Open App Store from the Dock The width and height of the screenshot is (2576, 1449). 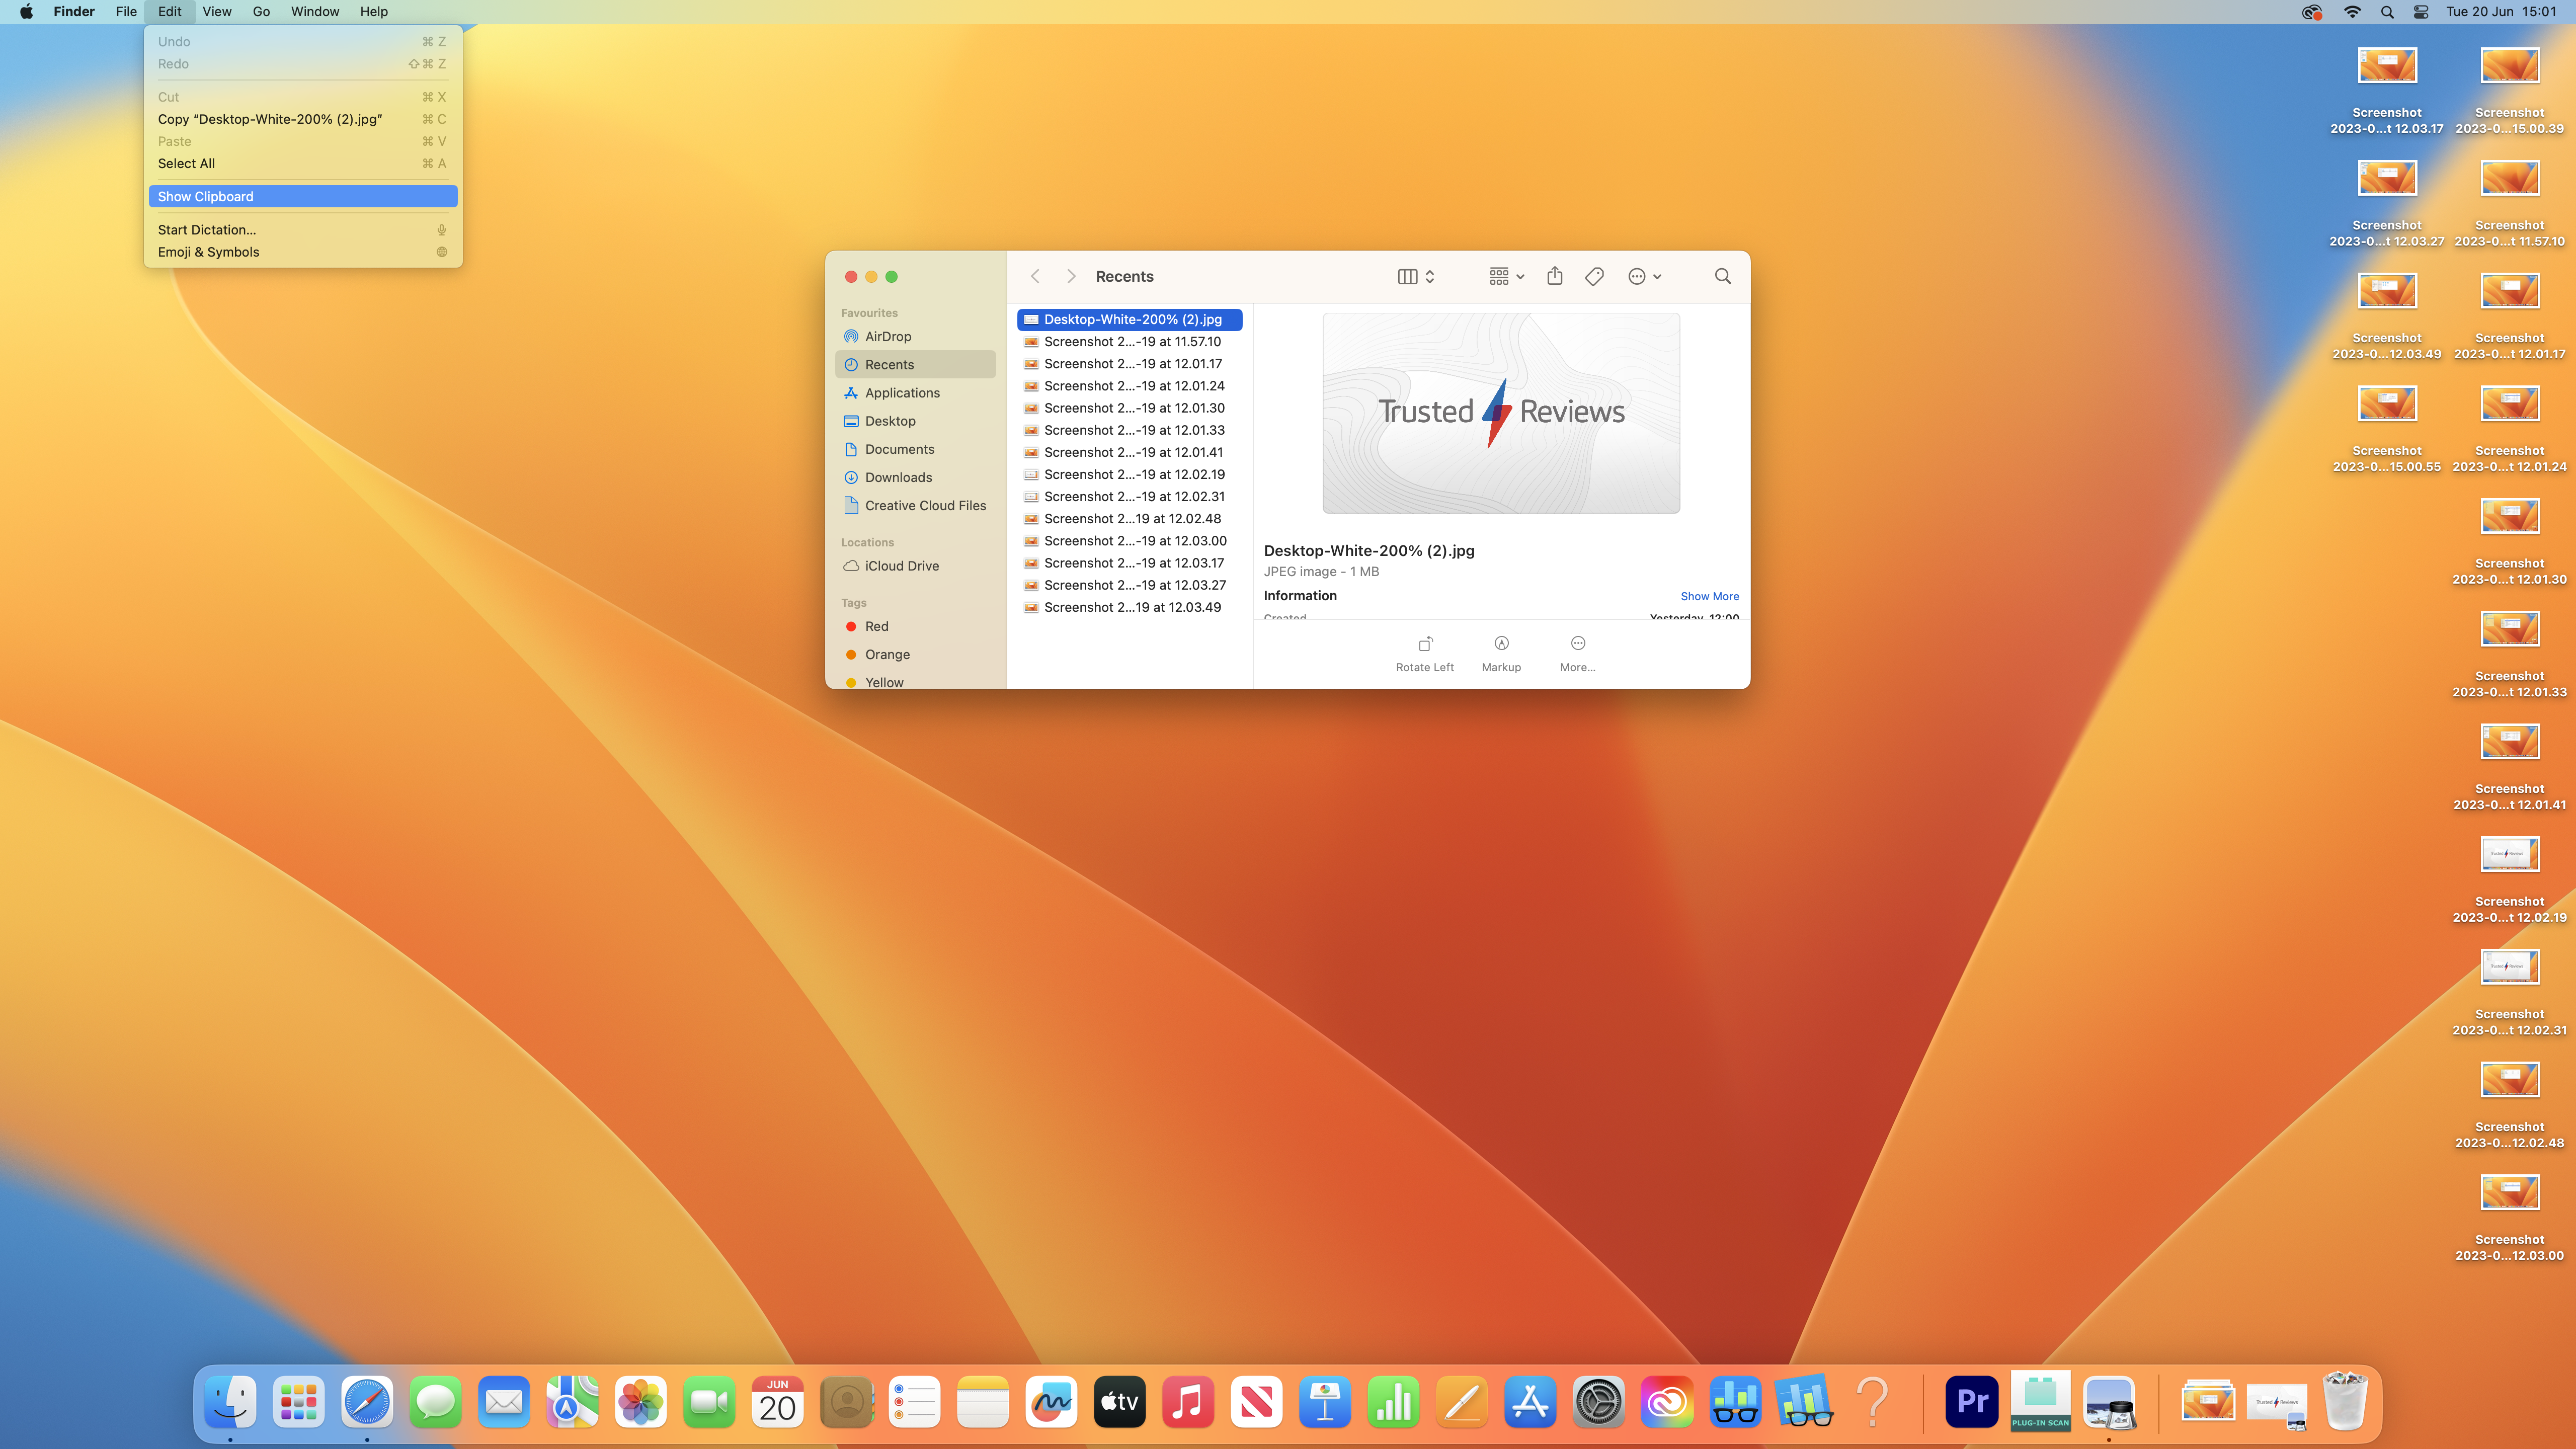pos(1529,1402)
